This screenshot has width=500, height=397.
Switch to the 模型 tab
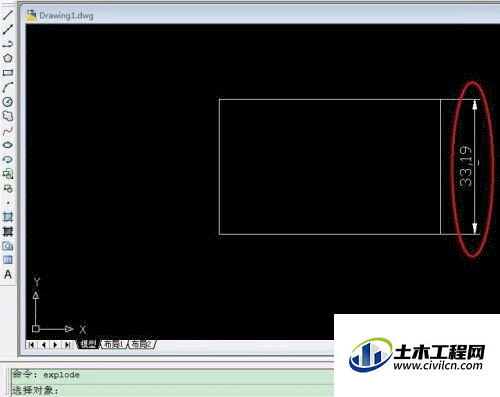pos(89,344)
